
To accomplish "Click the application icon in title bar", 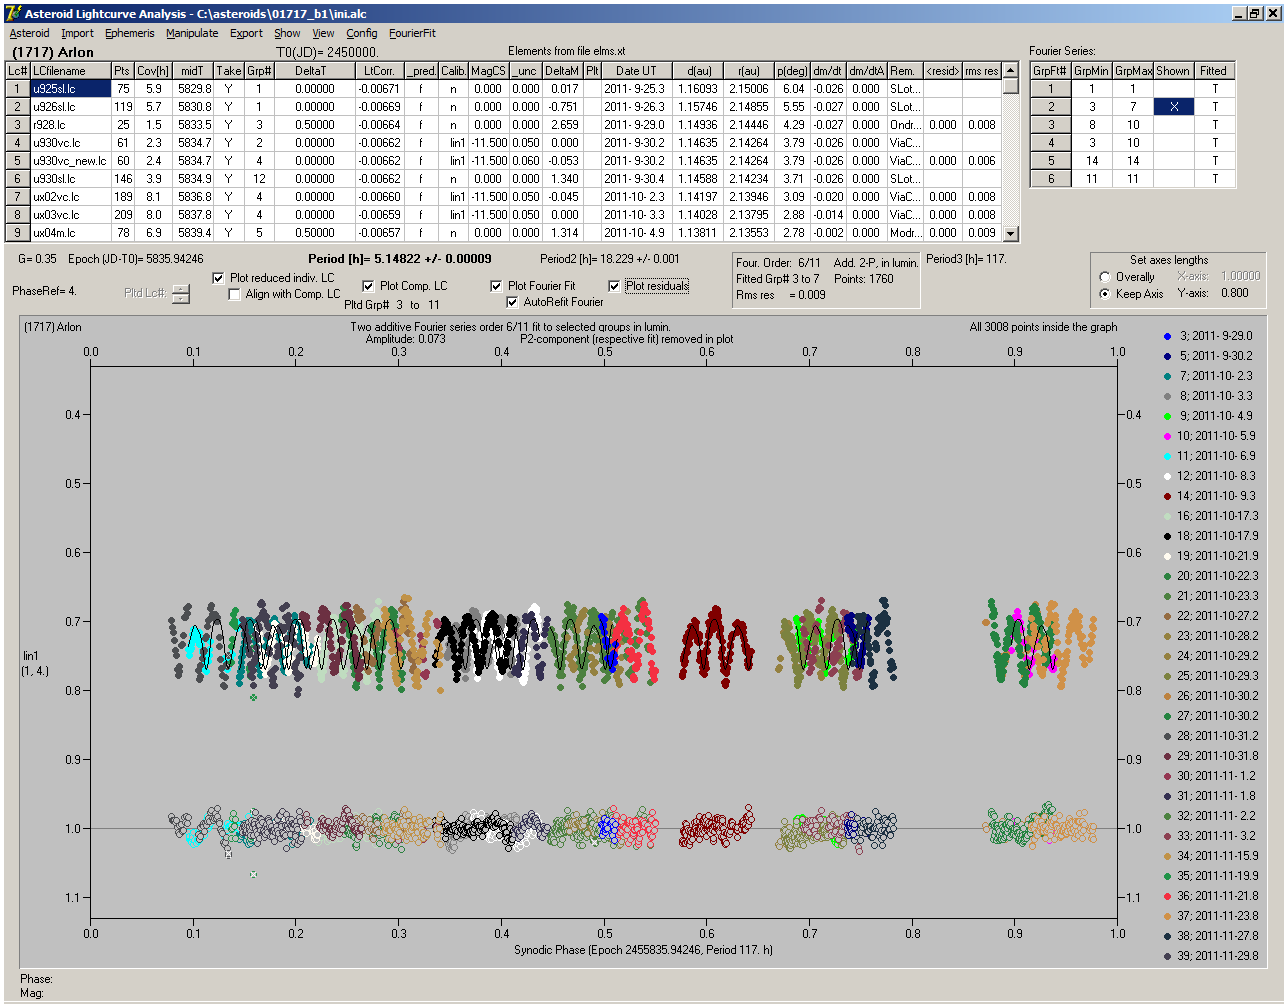I will [13, 13].
